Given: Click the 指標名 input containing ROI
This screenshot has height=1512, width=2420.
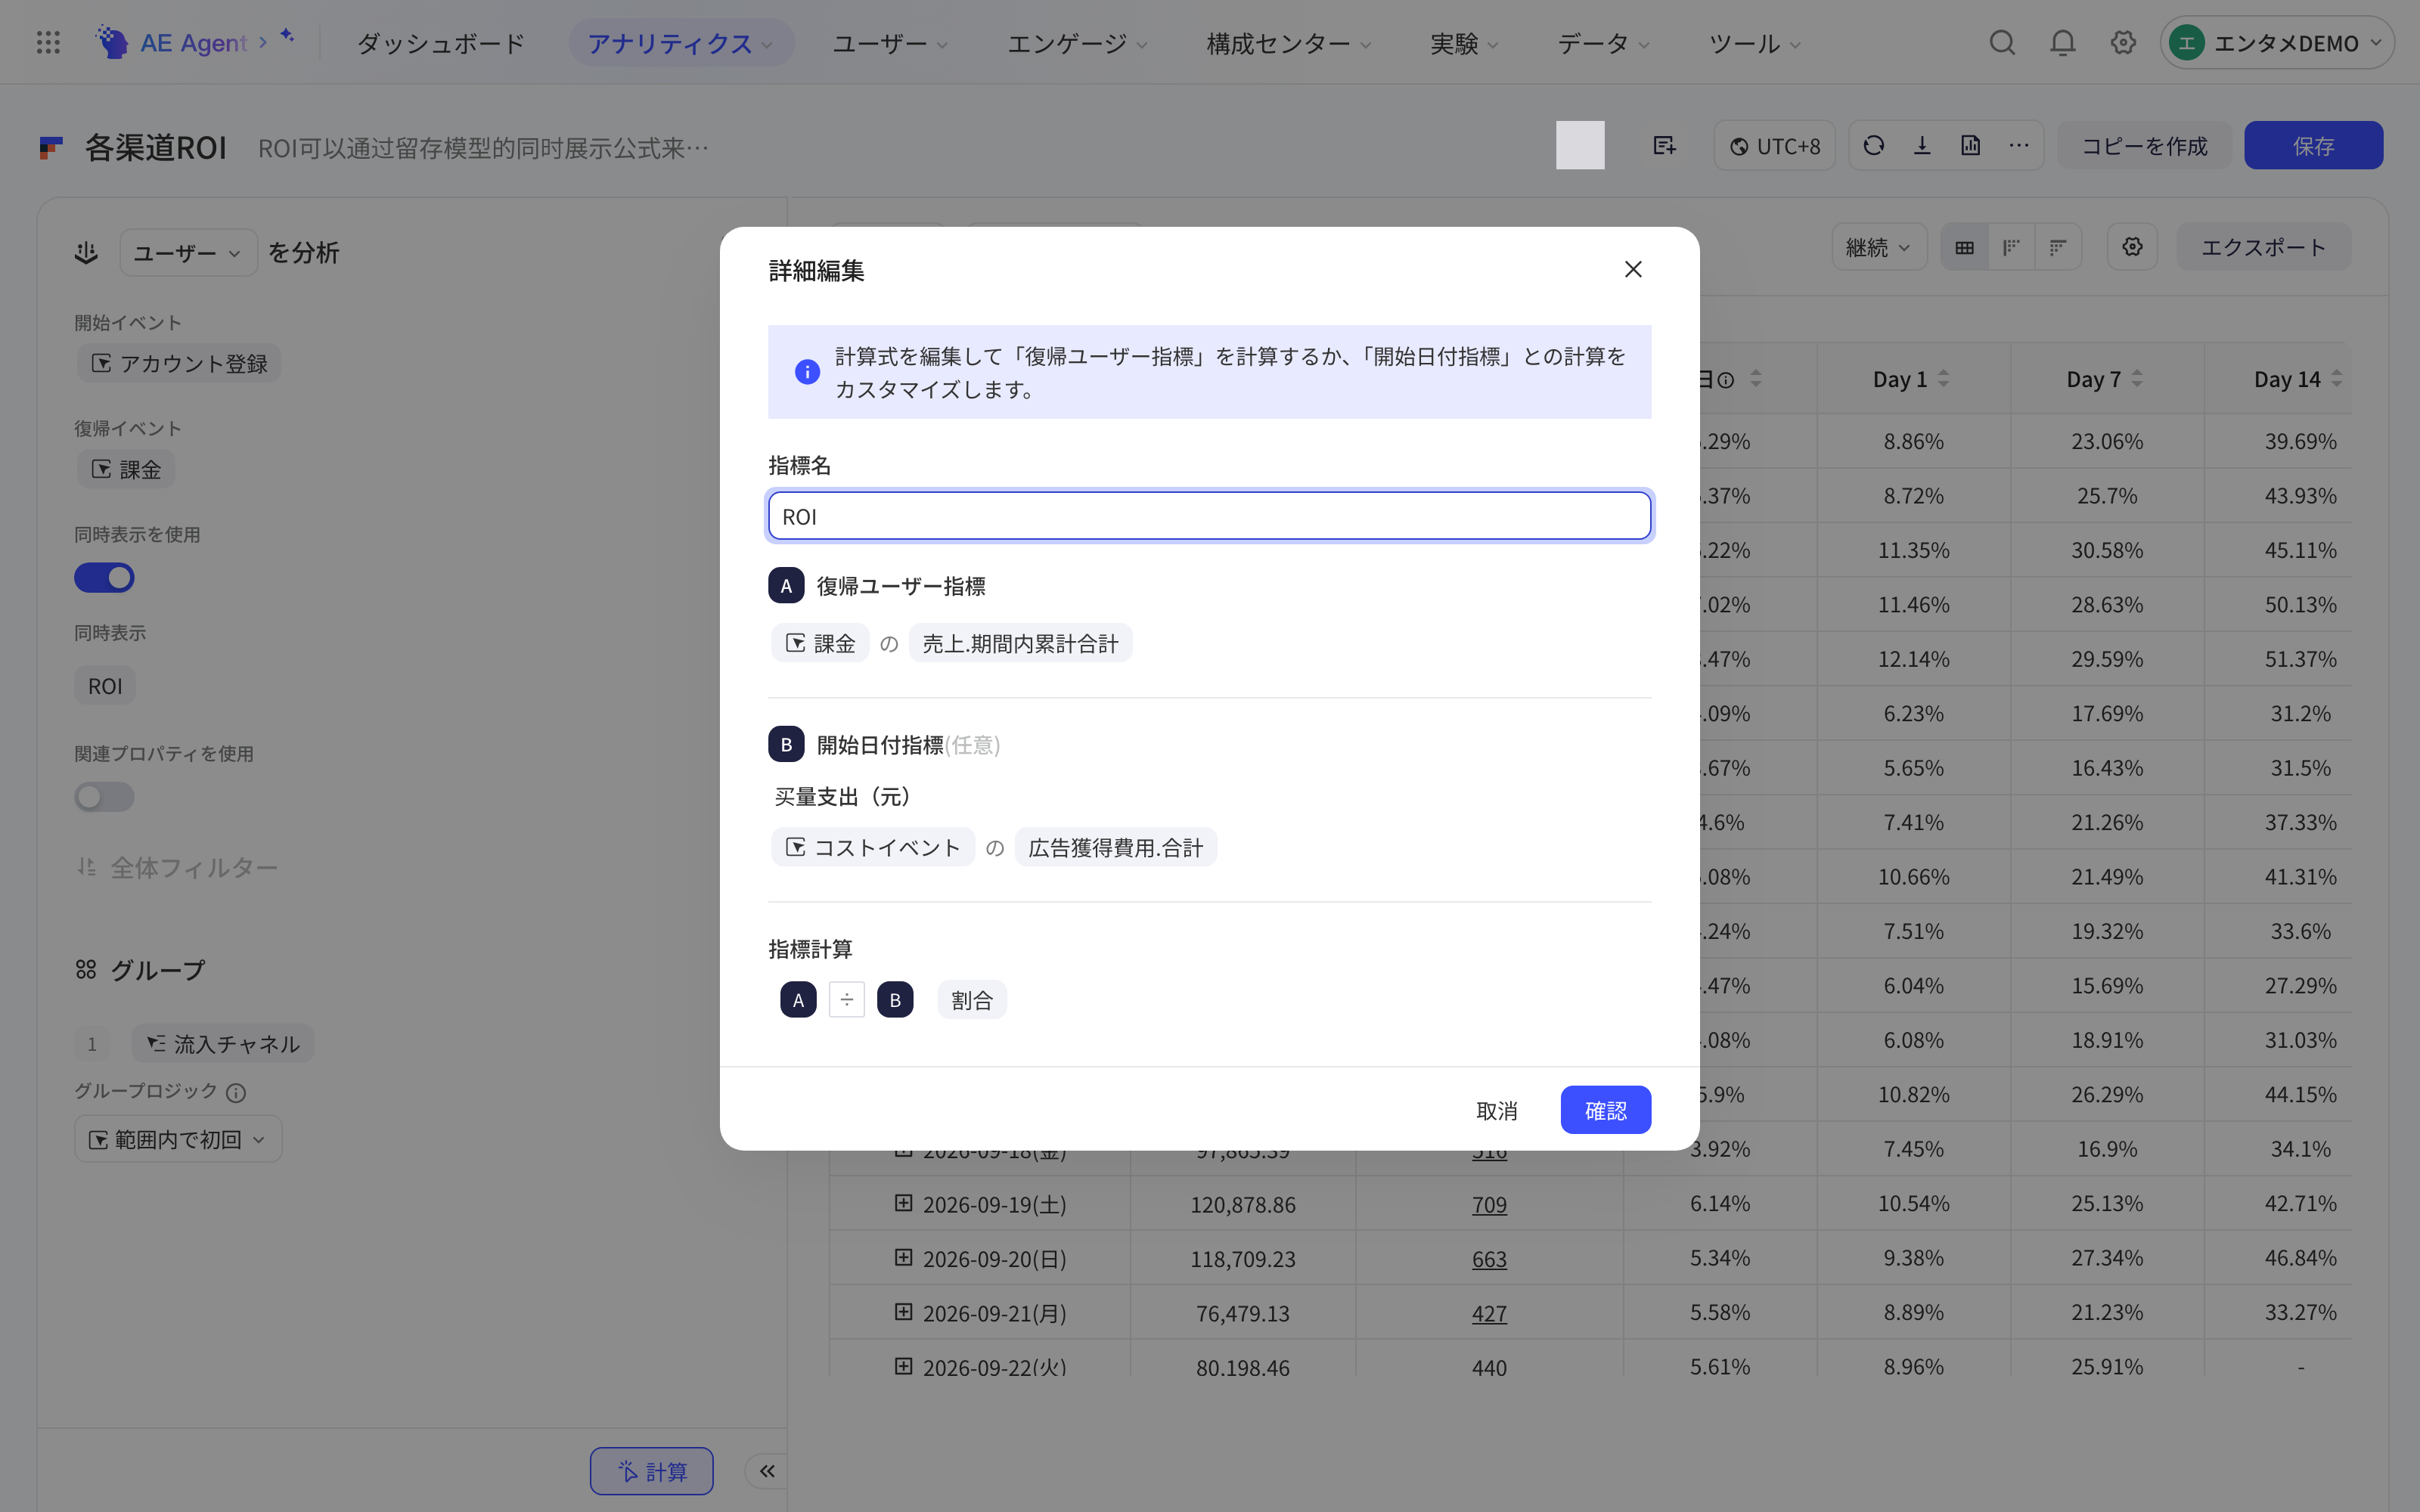Looking at the screenshot, I should [1209, 516].
